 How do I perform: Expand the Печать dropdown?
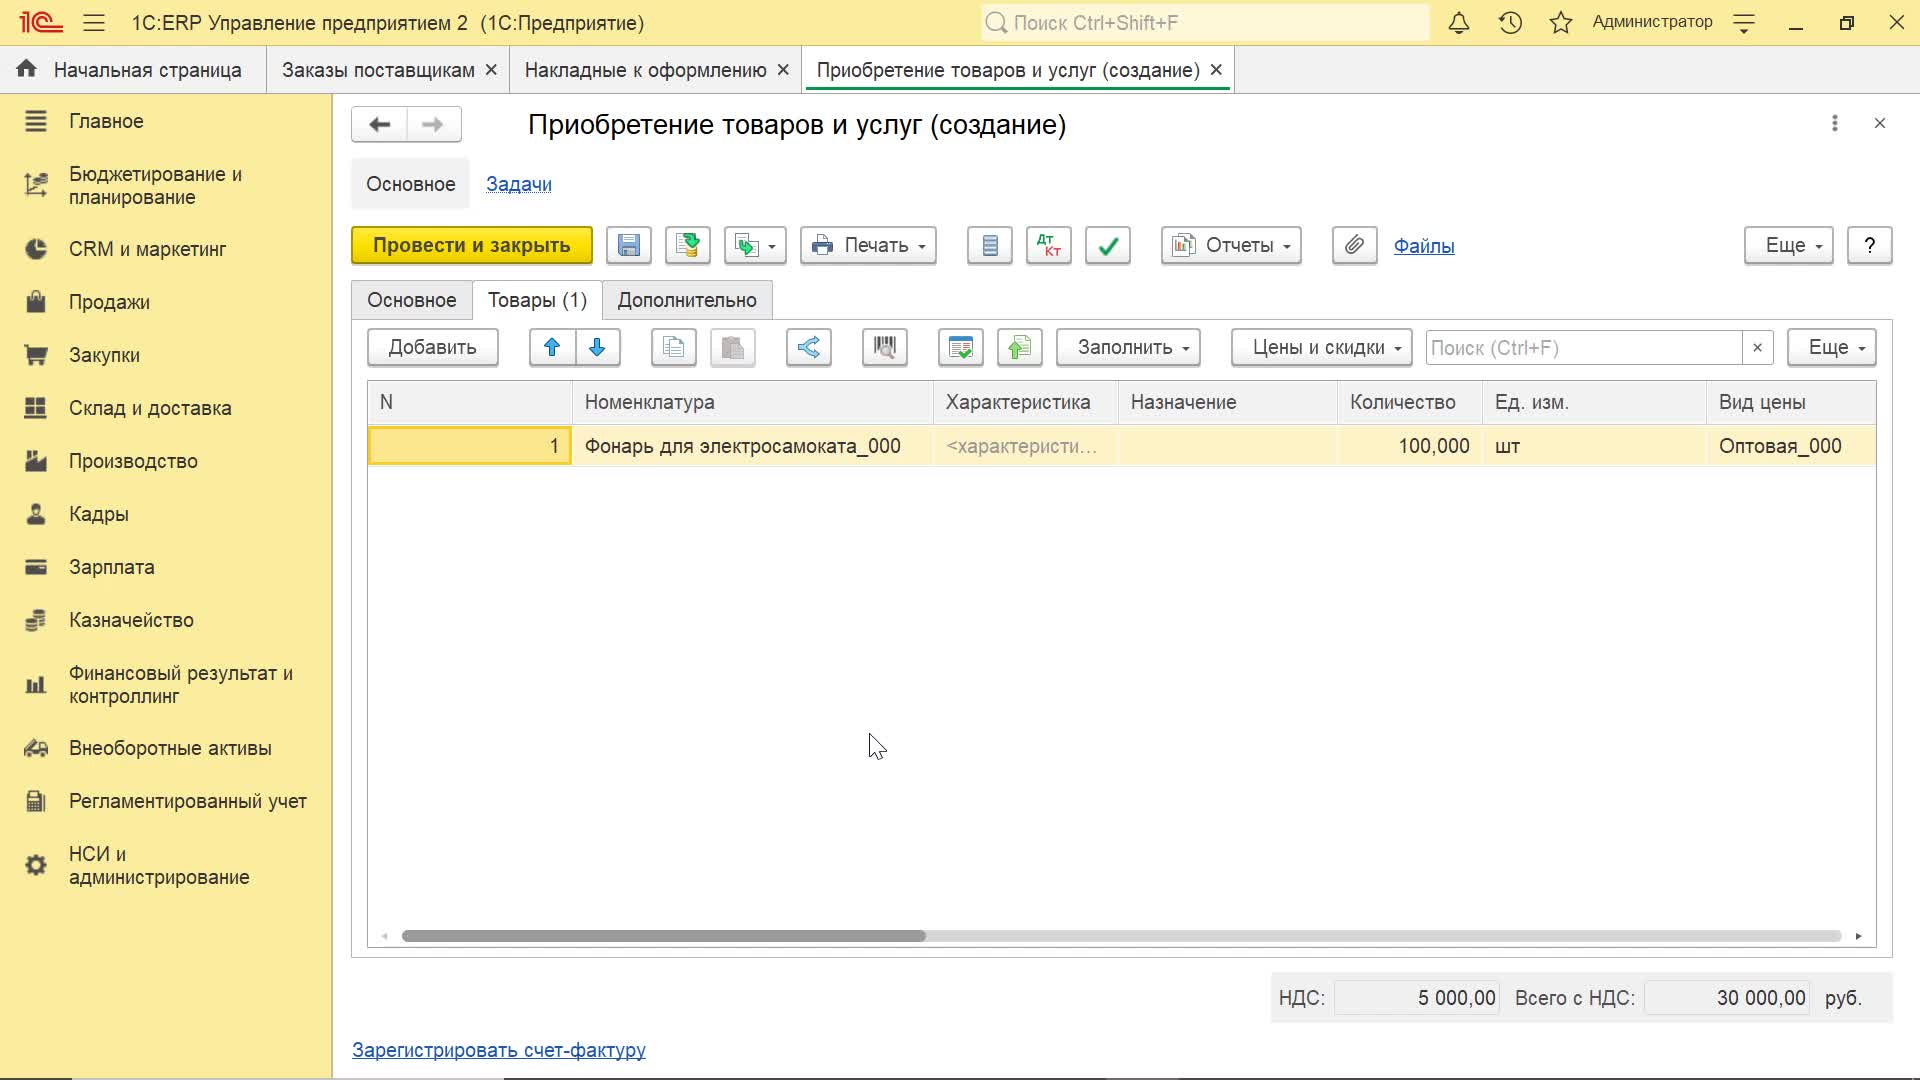click(x=868, y=245)
